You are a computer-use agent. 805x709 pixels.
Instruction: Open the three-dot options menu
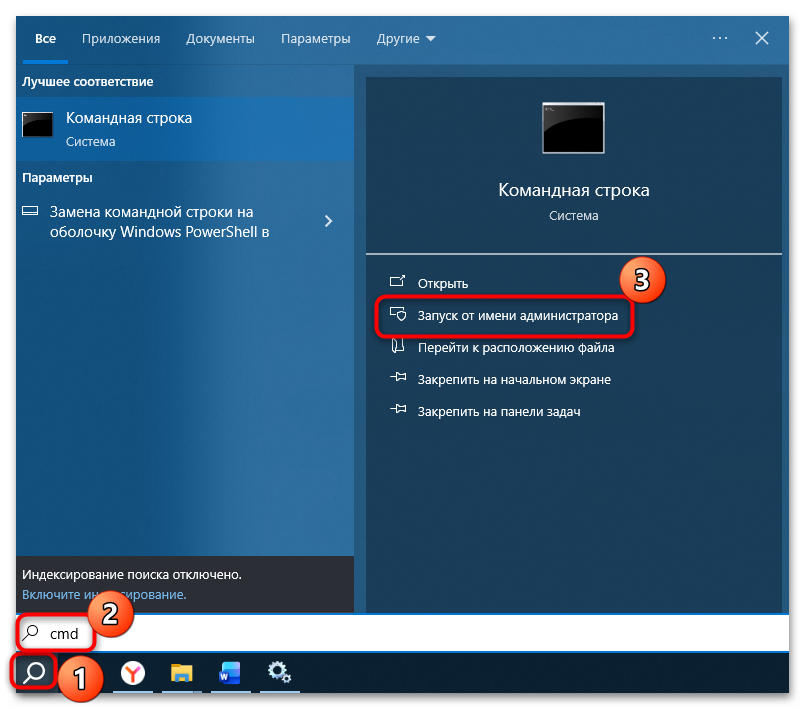(719, 38)
